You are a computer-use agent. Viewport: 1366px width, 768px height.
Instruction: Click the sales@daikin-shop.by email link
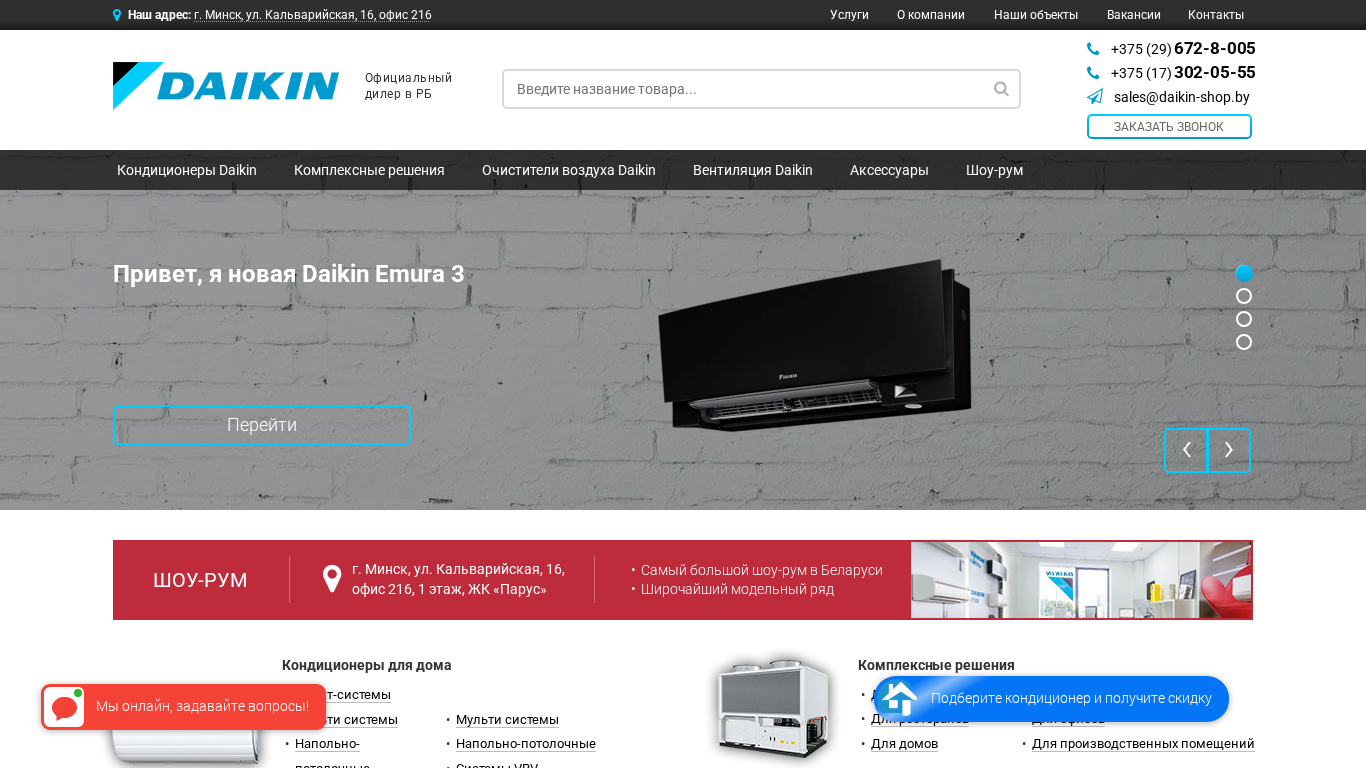point(1182,97)
